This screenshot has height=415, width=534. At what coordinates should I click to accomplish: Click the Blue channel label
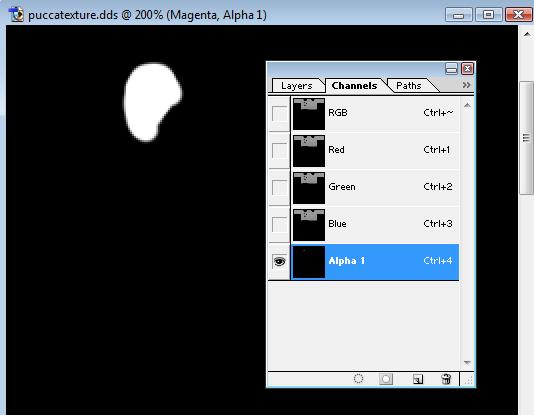click(337, 224)
